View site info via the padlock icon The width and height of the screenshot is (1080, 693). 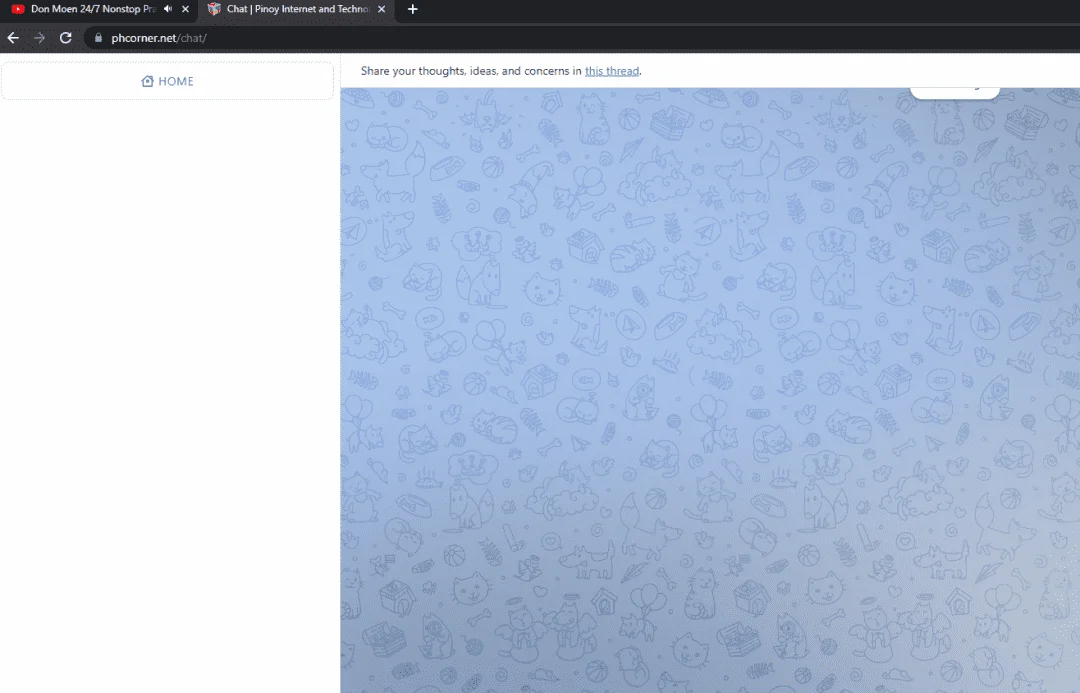[x=98, y=38]
